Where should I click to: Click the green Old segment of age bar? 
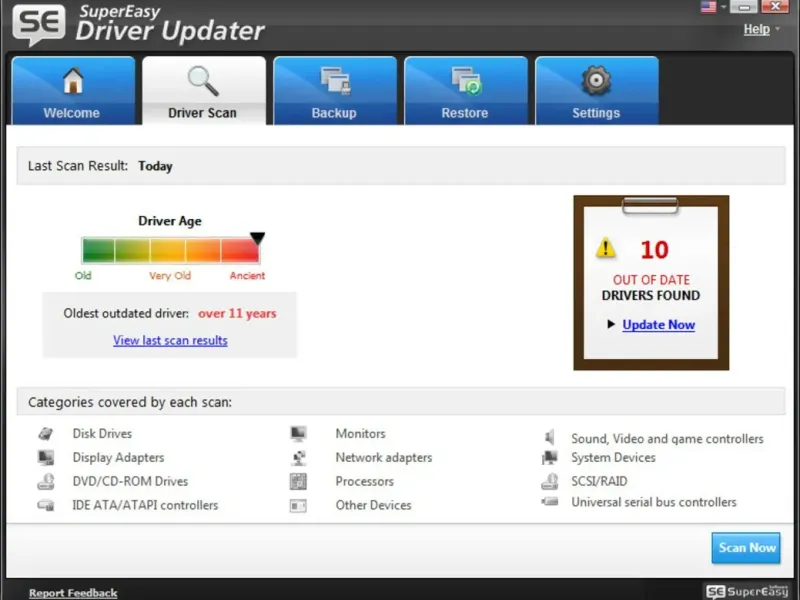coord(98,250)
